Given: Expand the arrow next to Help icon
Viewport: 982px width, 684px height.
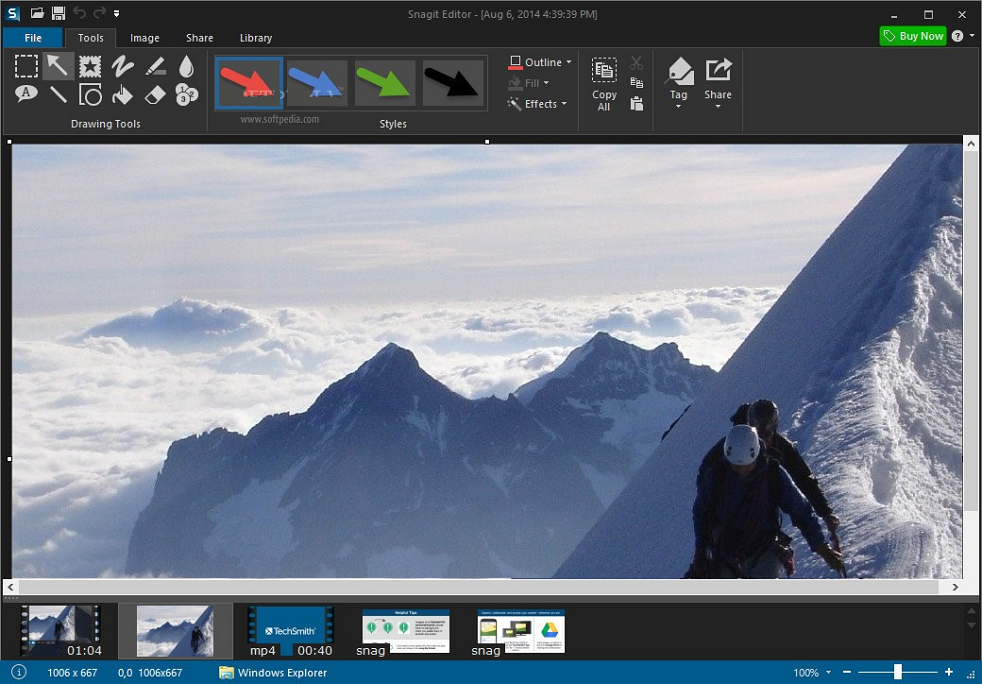Looking at the screenshot, I should 972,36.
